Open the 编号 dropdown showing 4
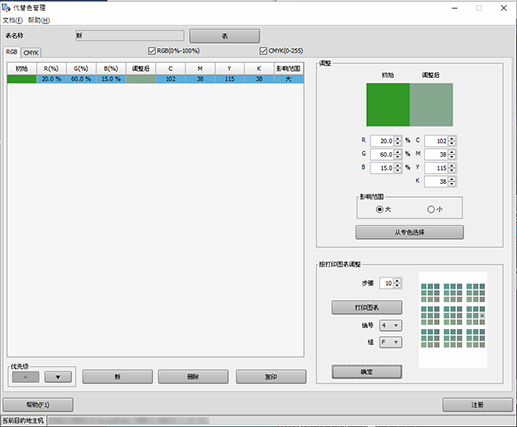517x427 pixels. 390,325
